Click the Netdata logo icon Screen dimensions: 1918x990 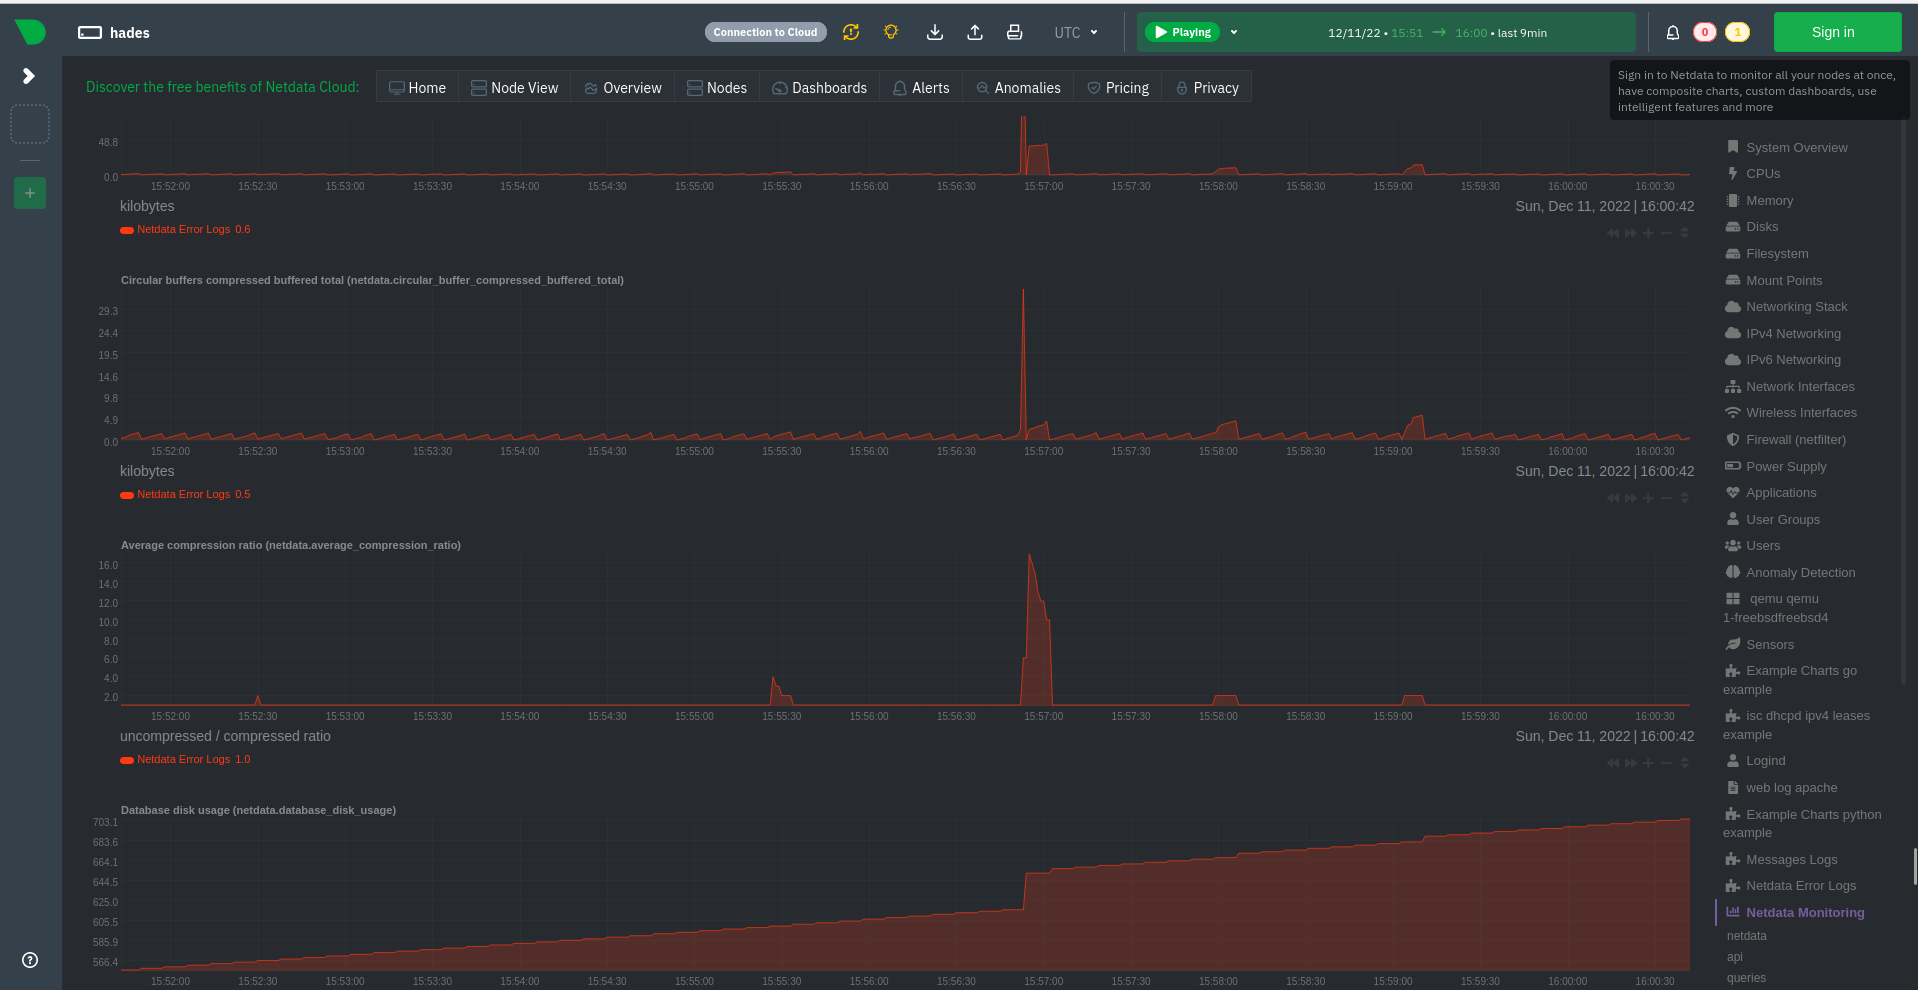point(30,32)
